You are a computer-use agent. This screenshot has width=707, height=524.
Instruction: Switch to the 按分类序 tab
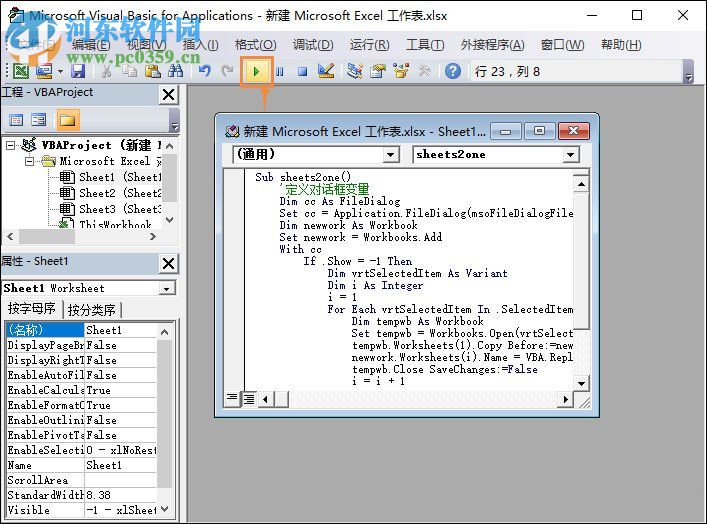click(92, 310)
